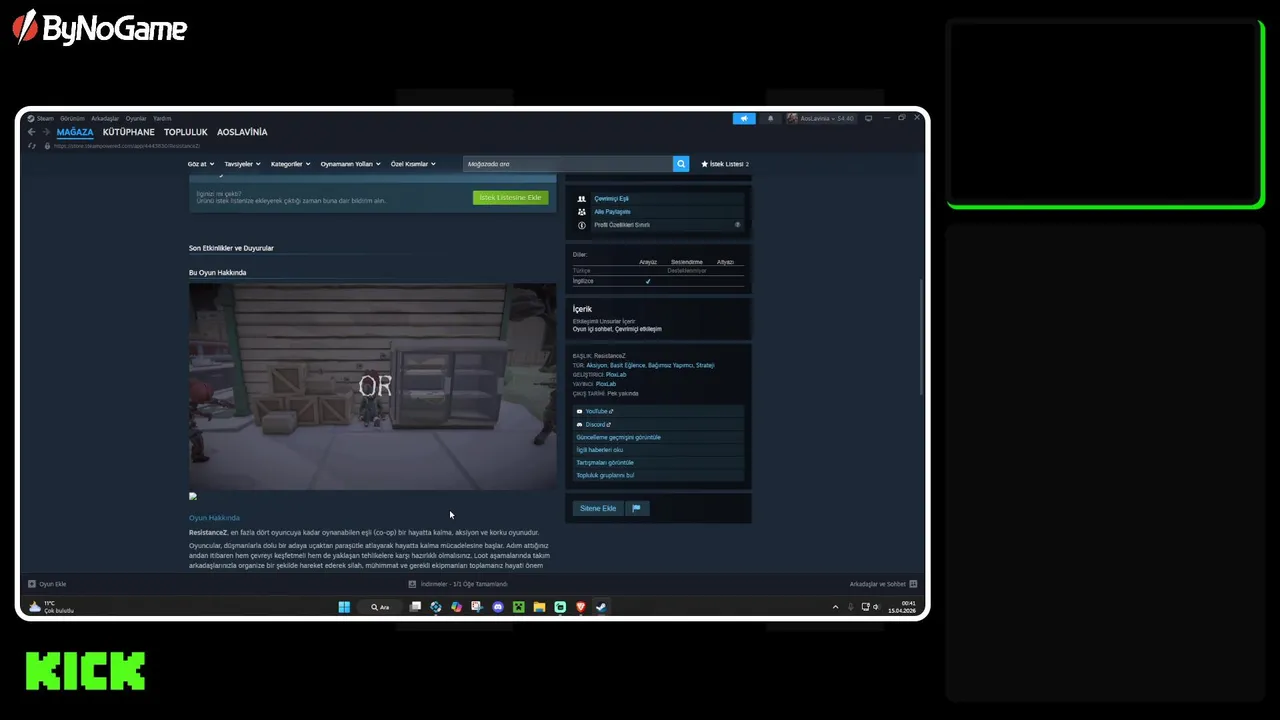
Task: Open İstek Listesi wishlist link
Action: tap(725, 164)
